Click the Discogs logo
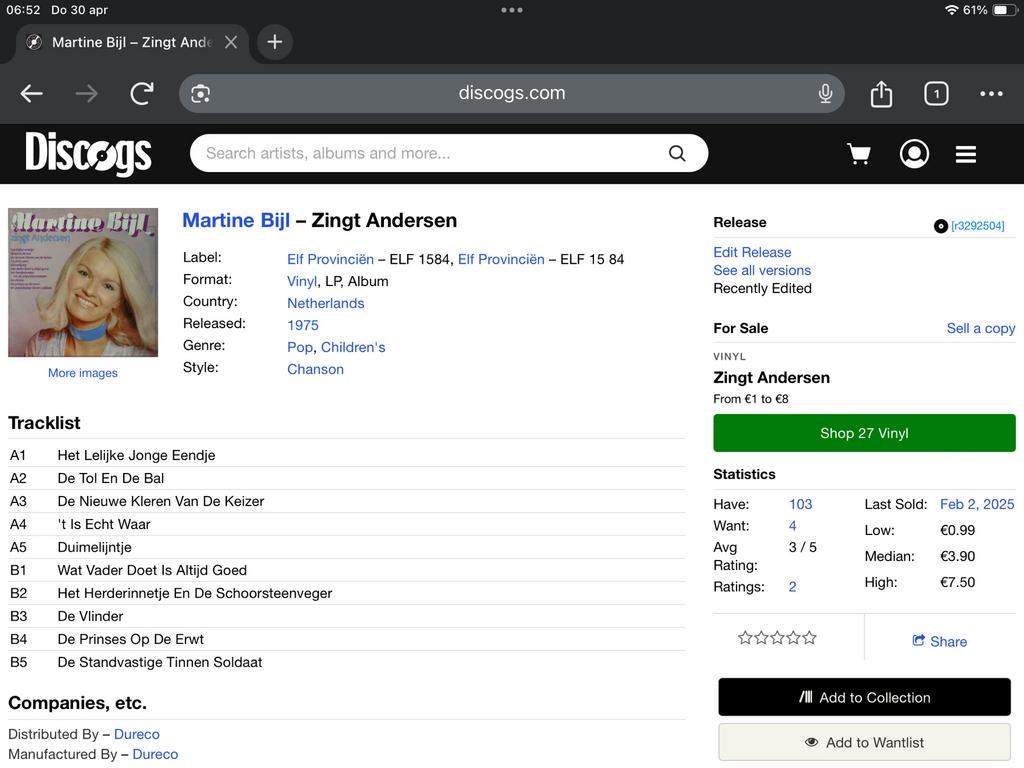Screen dimensions: 1024x768 [88, 153]
